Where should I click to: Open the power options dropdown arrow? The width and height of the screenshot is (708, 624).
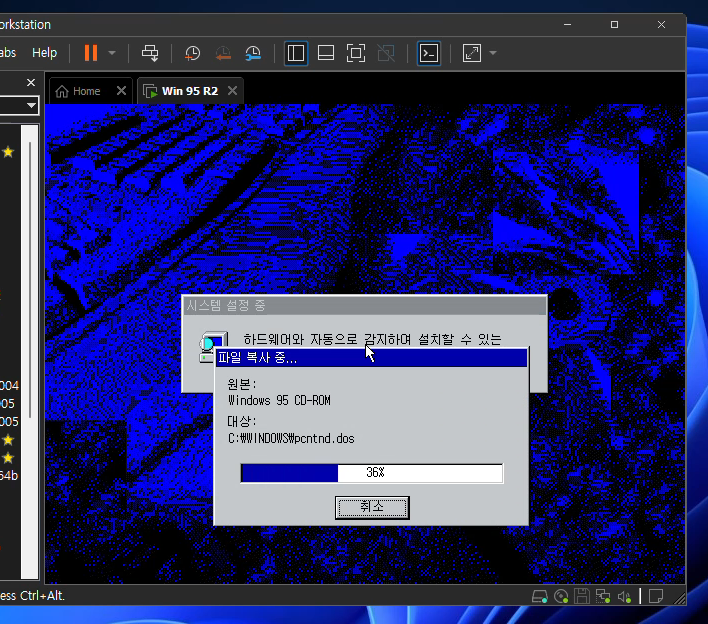coord(112,53)
